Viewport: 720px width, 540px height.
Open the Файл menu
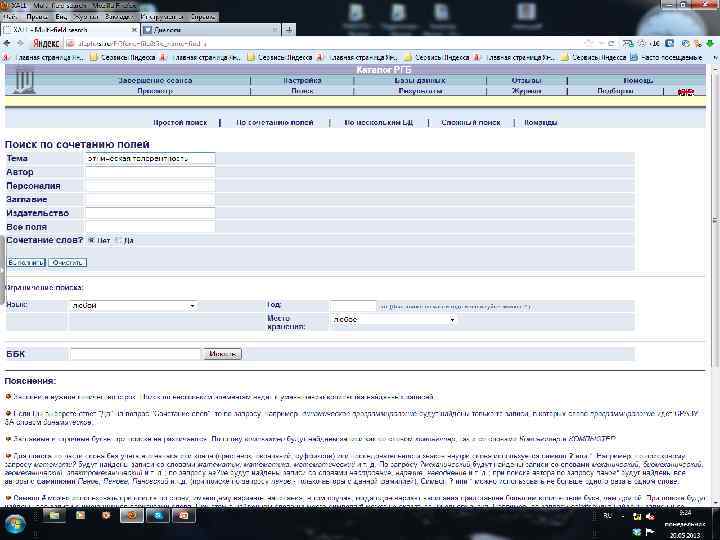coord(10,17)
